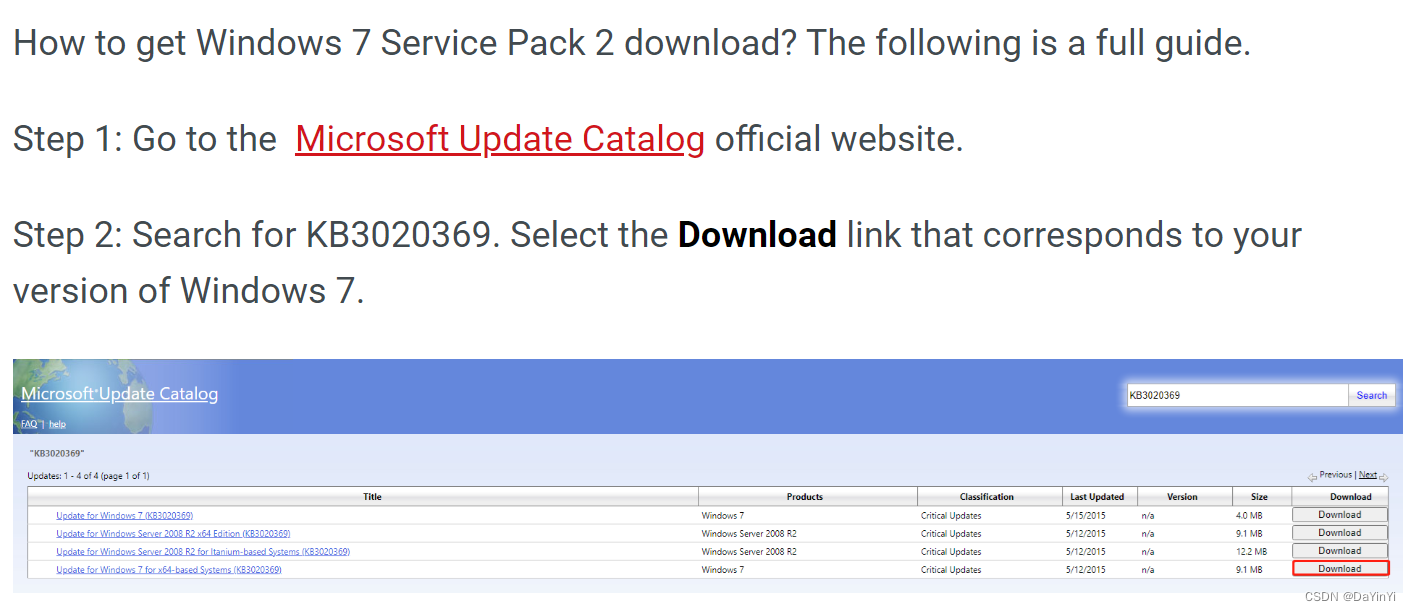Click the highlighted Download button for x64-based Systems

click(1340, 568)
